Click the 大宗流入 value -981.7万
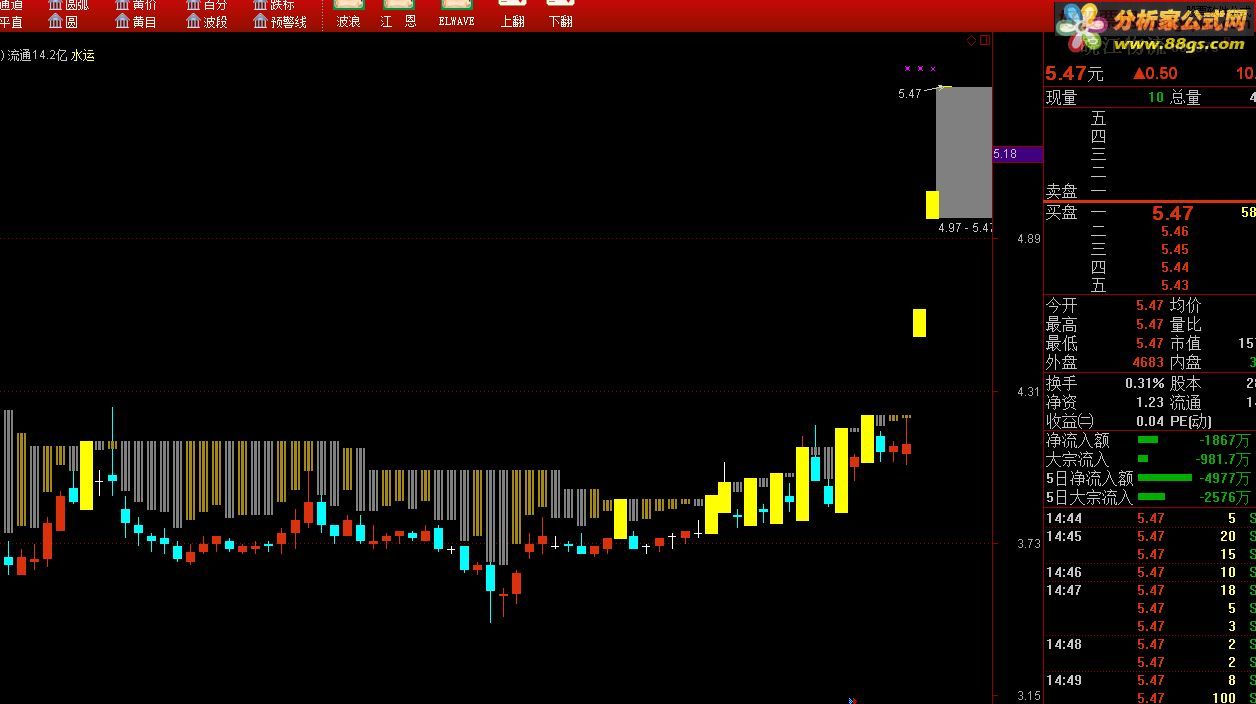 (x=1222, y=460)
